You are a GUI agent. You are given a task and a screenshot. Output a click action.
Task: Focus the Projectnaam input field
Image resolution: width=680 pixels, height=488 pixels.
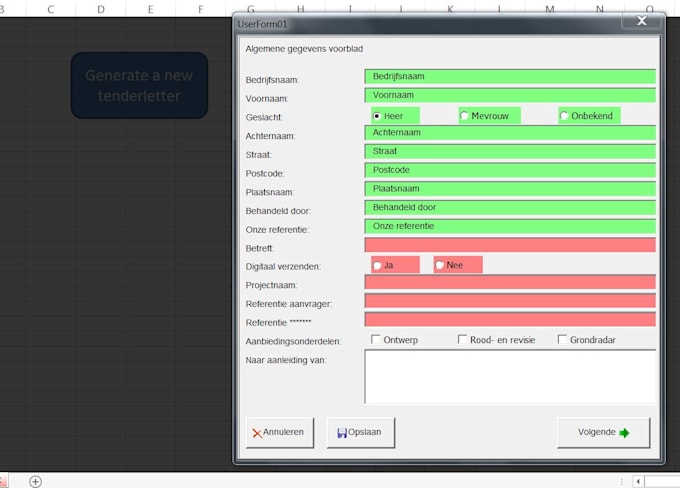point(510,282)
